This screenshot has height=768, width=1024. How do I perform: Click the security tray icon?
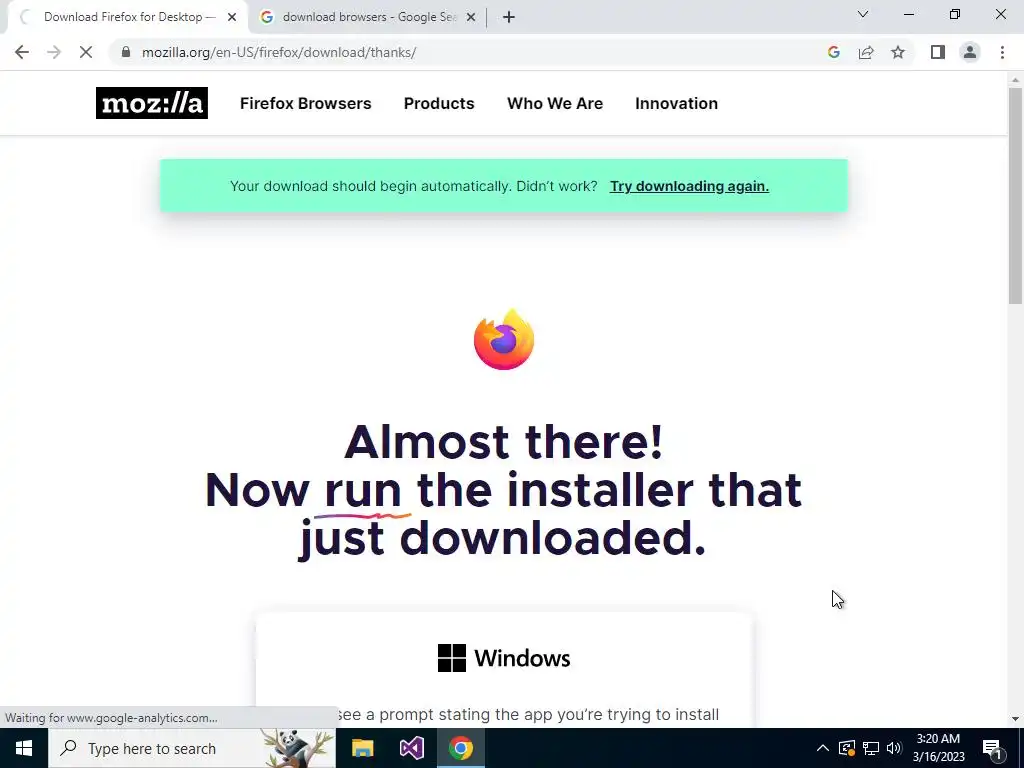pos(846,748)
